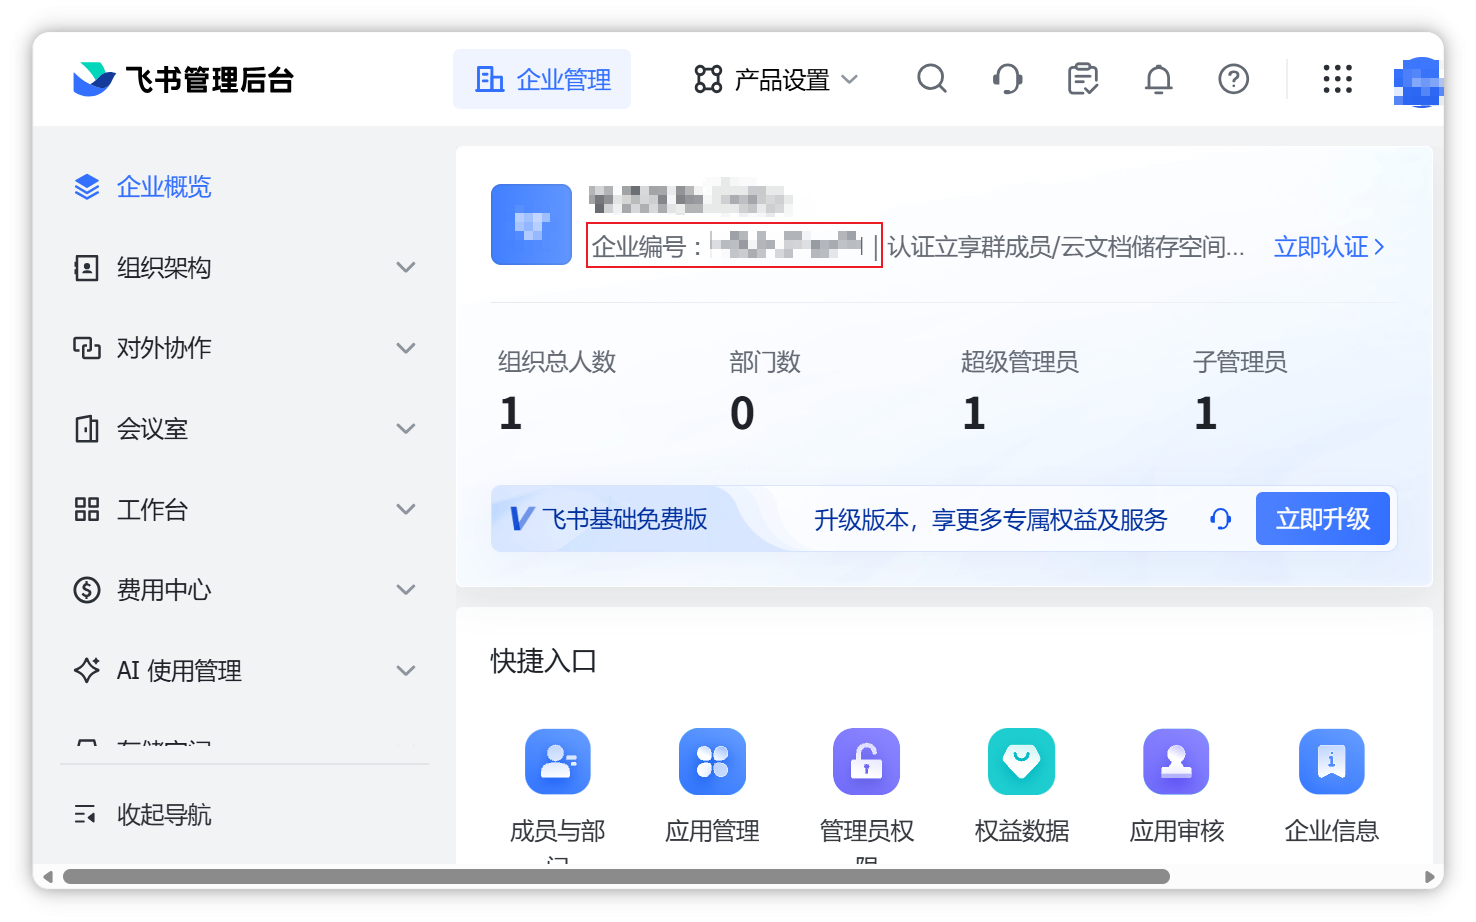The width and height of the screenshot is (1476, 922).
Task: Open 权益数据 shortcut icon
Action: (1021, 761)
